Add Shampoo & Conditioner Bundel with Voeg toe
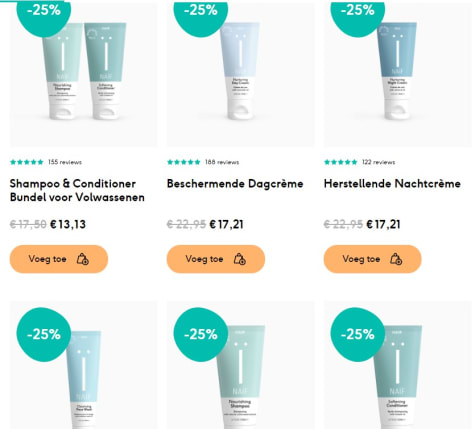Viewport: 475px width, 429px height. (x=59, y=259)
